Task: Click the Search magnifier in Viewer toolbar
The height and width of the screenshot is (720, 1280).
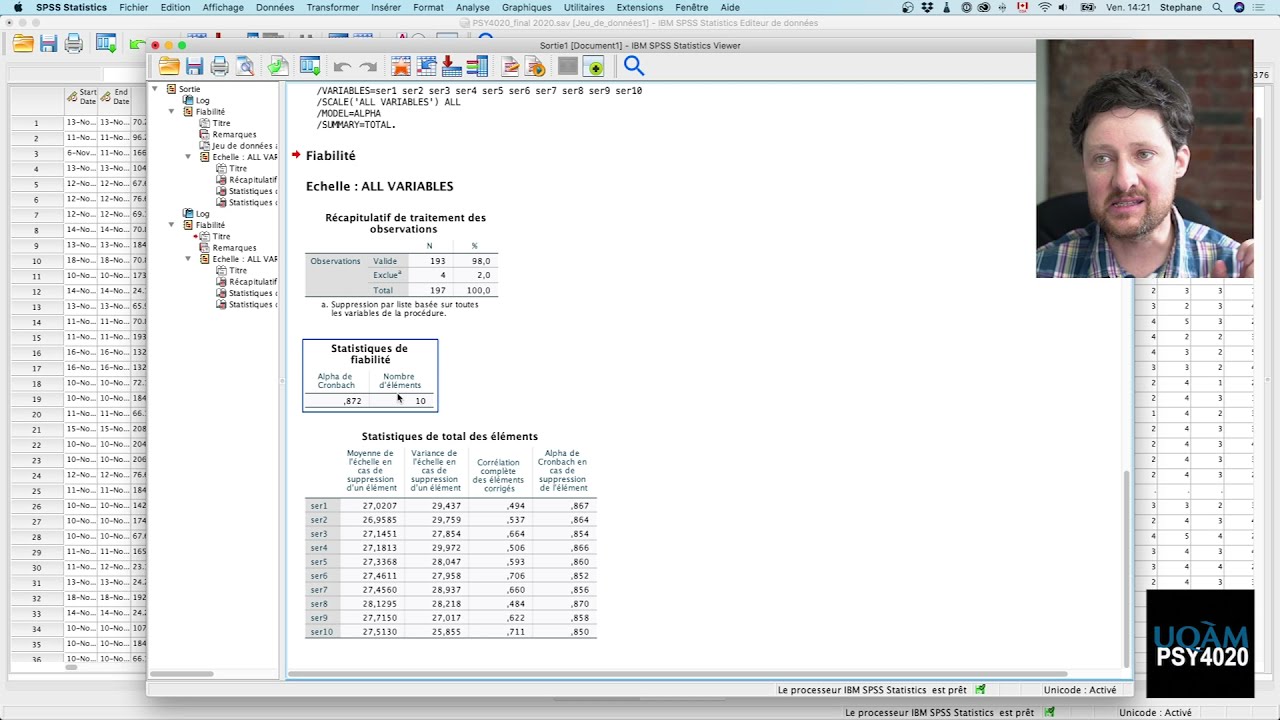Action: tap(633, 66)
